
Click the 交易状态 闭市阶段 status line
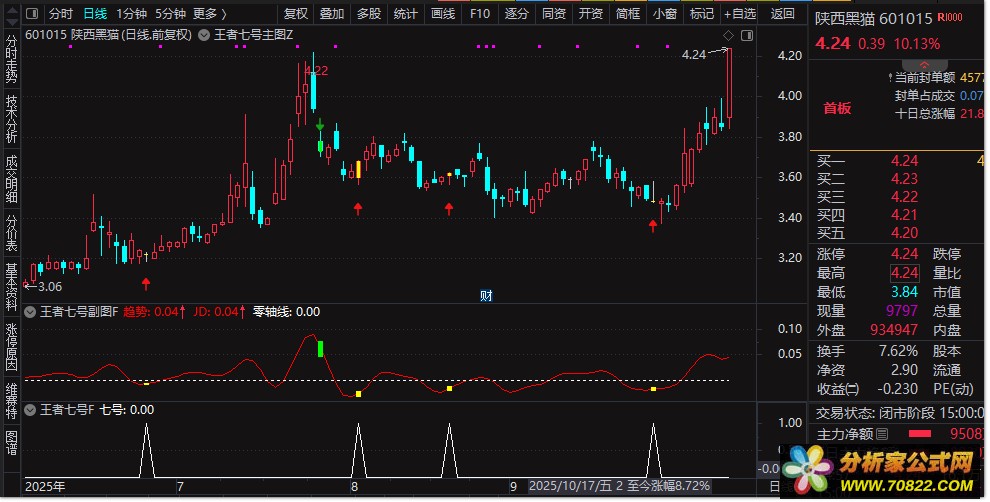(899, 413)
